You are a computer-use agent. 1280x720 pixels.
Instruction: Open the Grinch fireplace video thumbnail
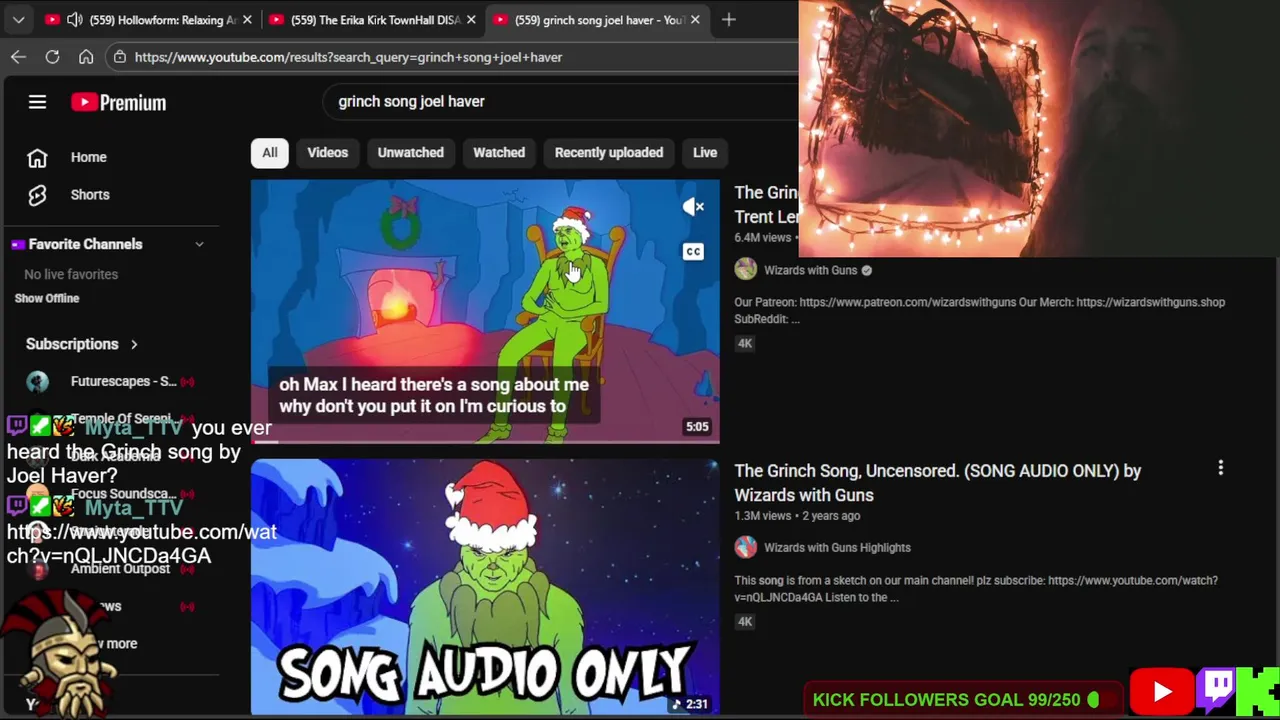485,311
